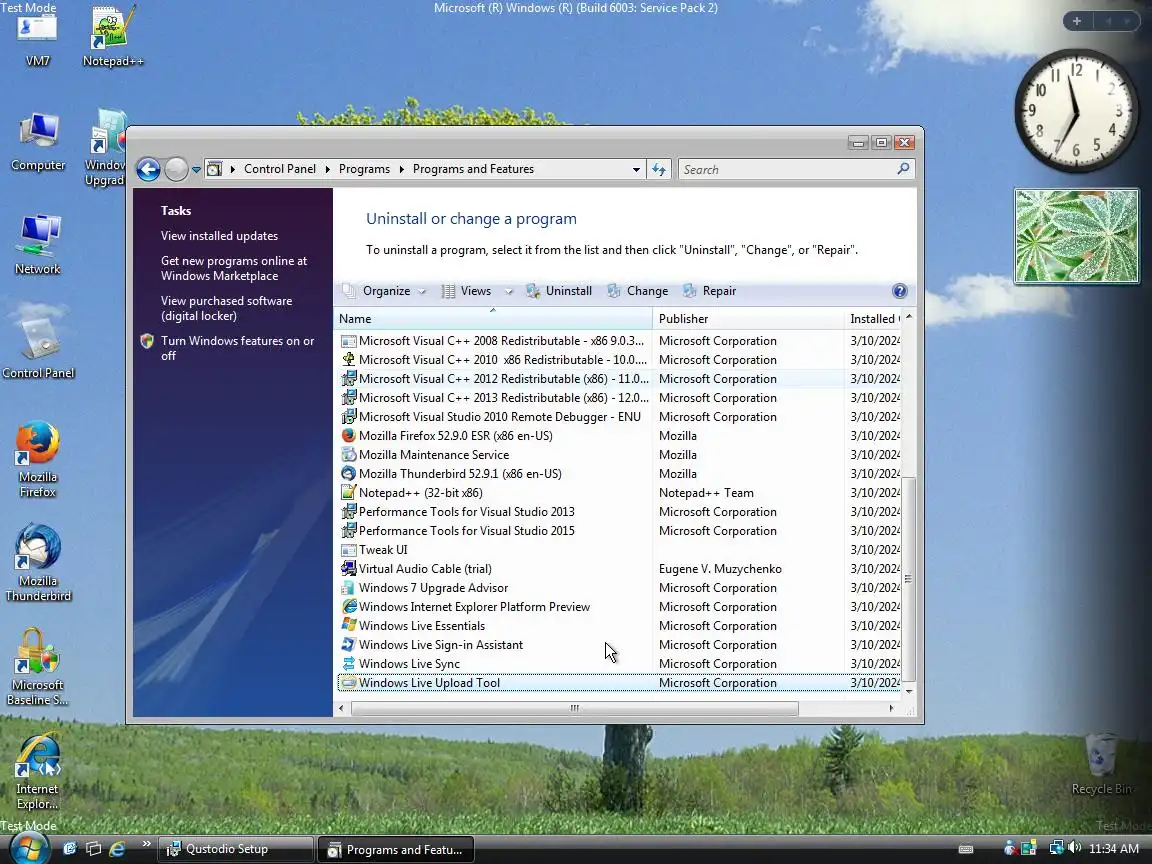This screenshot has width=1152, height=864.
Task: Sort by the Publisher column header
Action: pos(748,319)
